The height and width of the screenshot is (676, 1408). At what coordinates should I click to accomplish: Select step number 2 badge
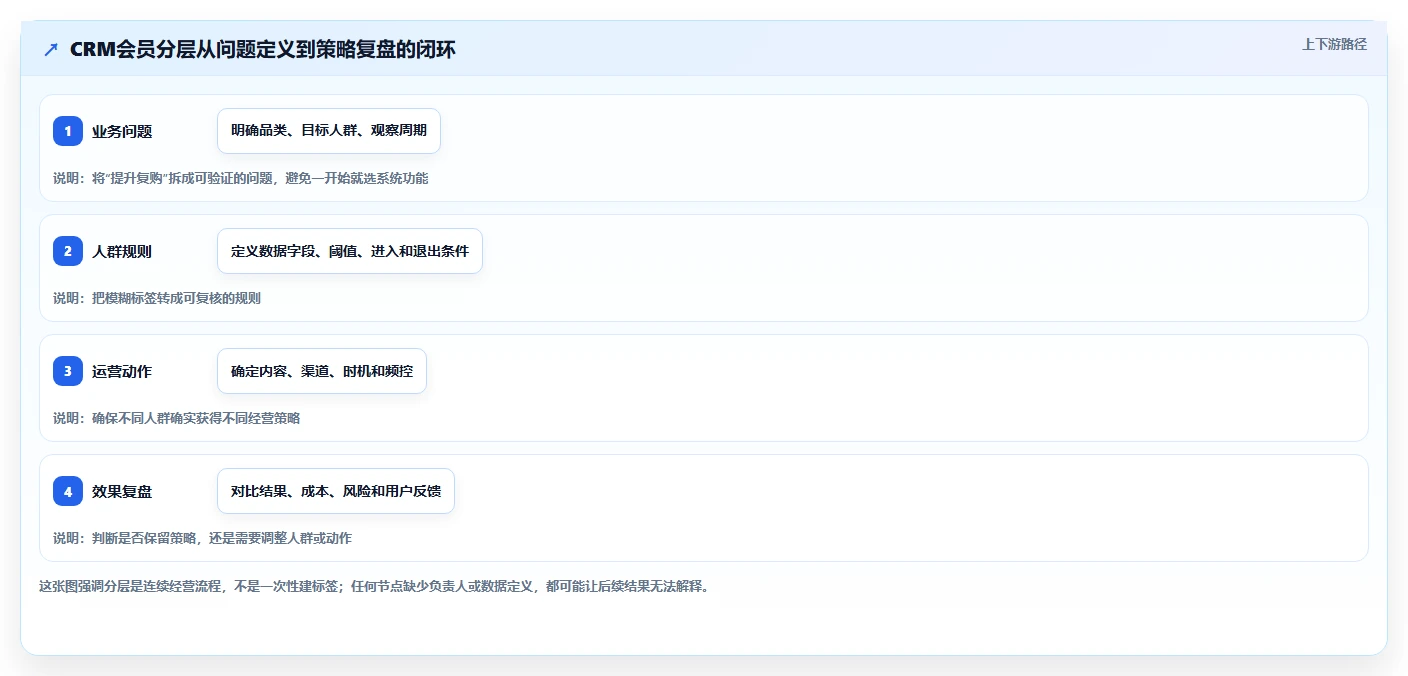[68, 251]
